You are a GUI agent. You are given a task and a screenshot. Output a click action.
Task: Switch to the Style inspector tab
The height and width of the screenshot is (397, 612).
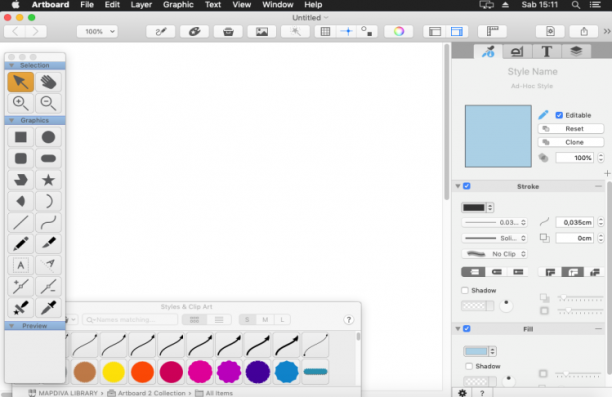pos(488,51)
